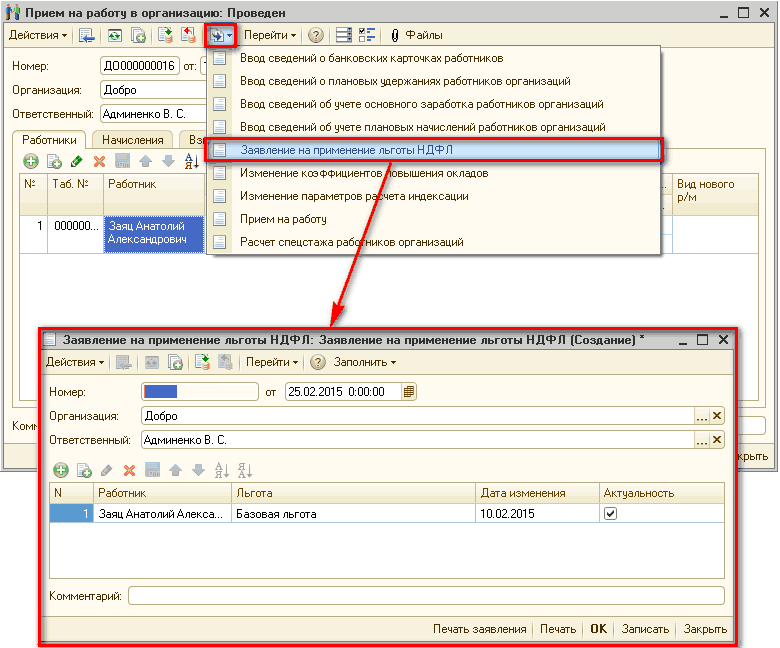Click the Файлы paperclip button

point(416,35)
